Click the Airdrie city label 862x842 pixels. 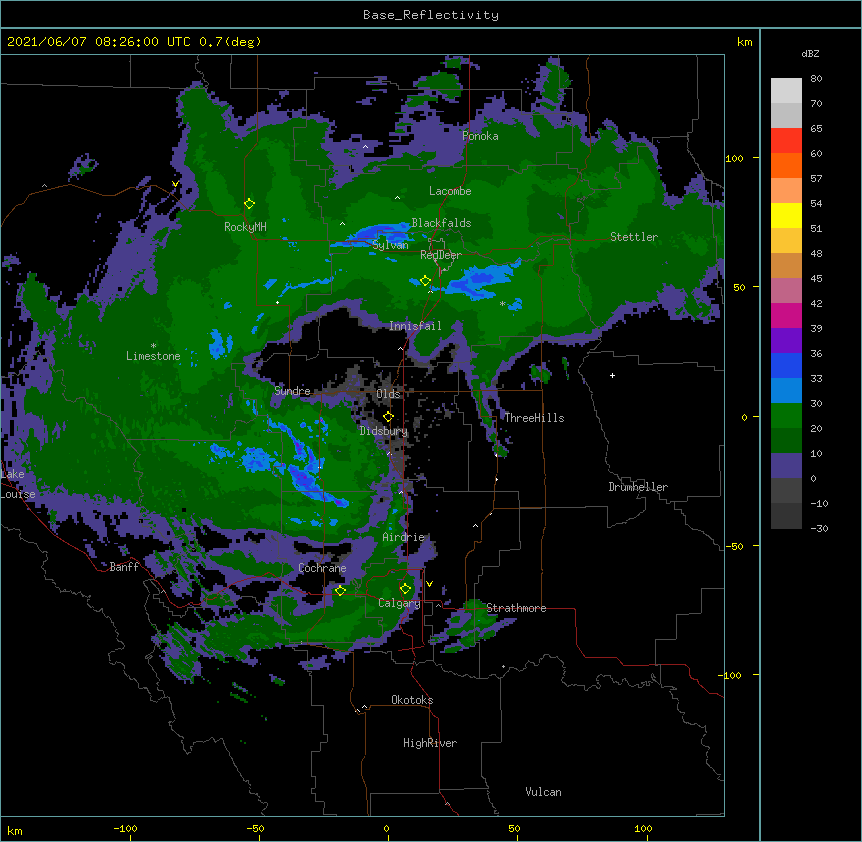point(403,537)
